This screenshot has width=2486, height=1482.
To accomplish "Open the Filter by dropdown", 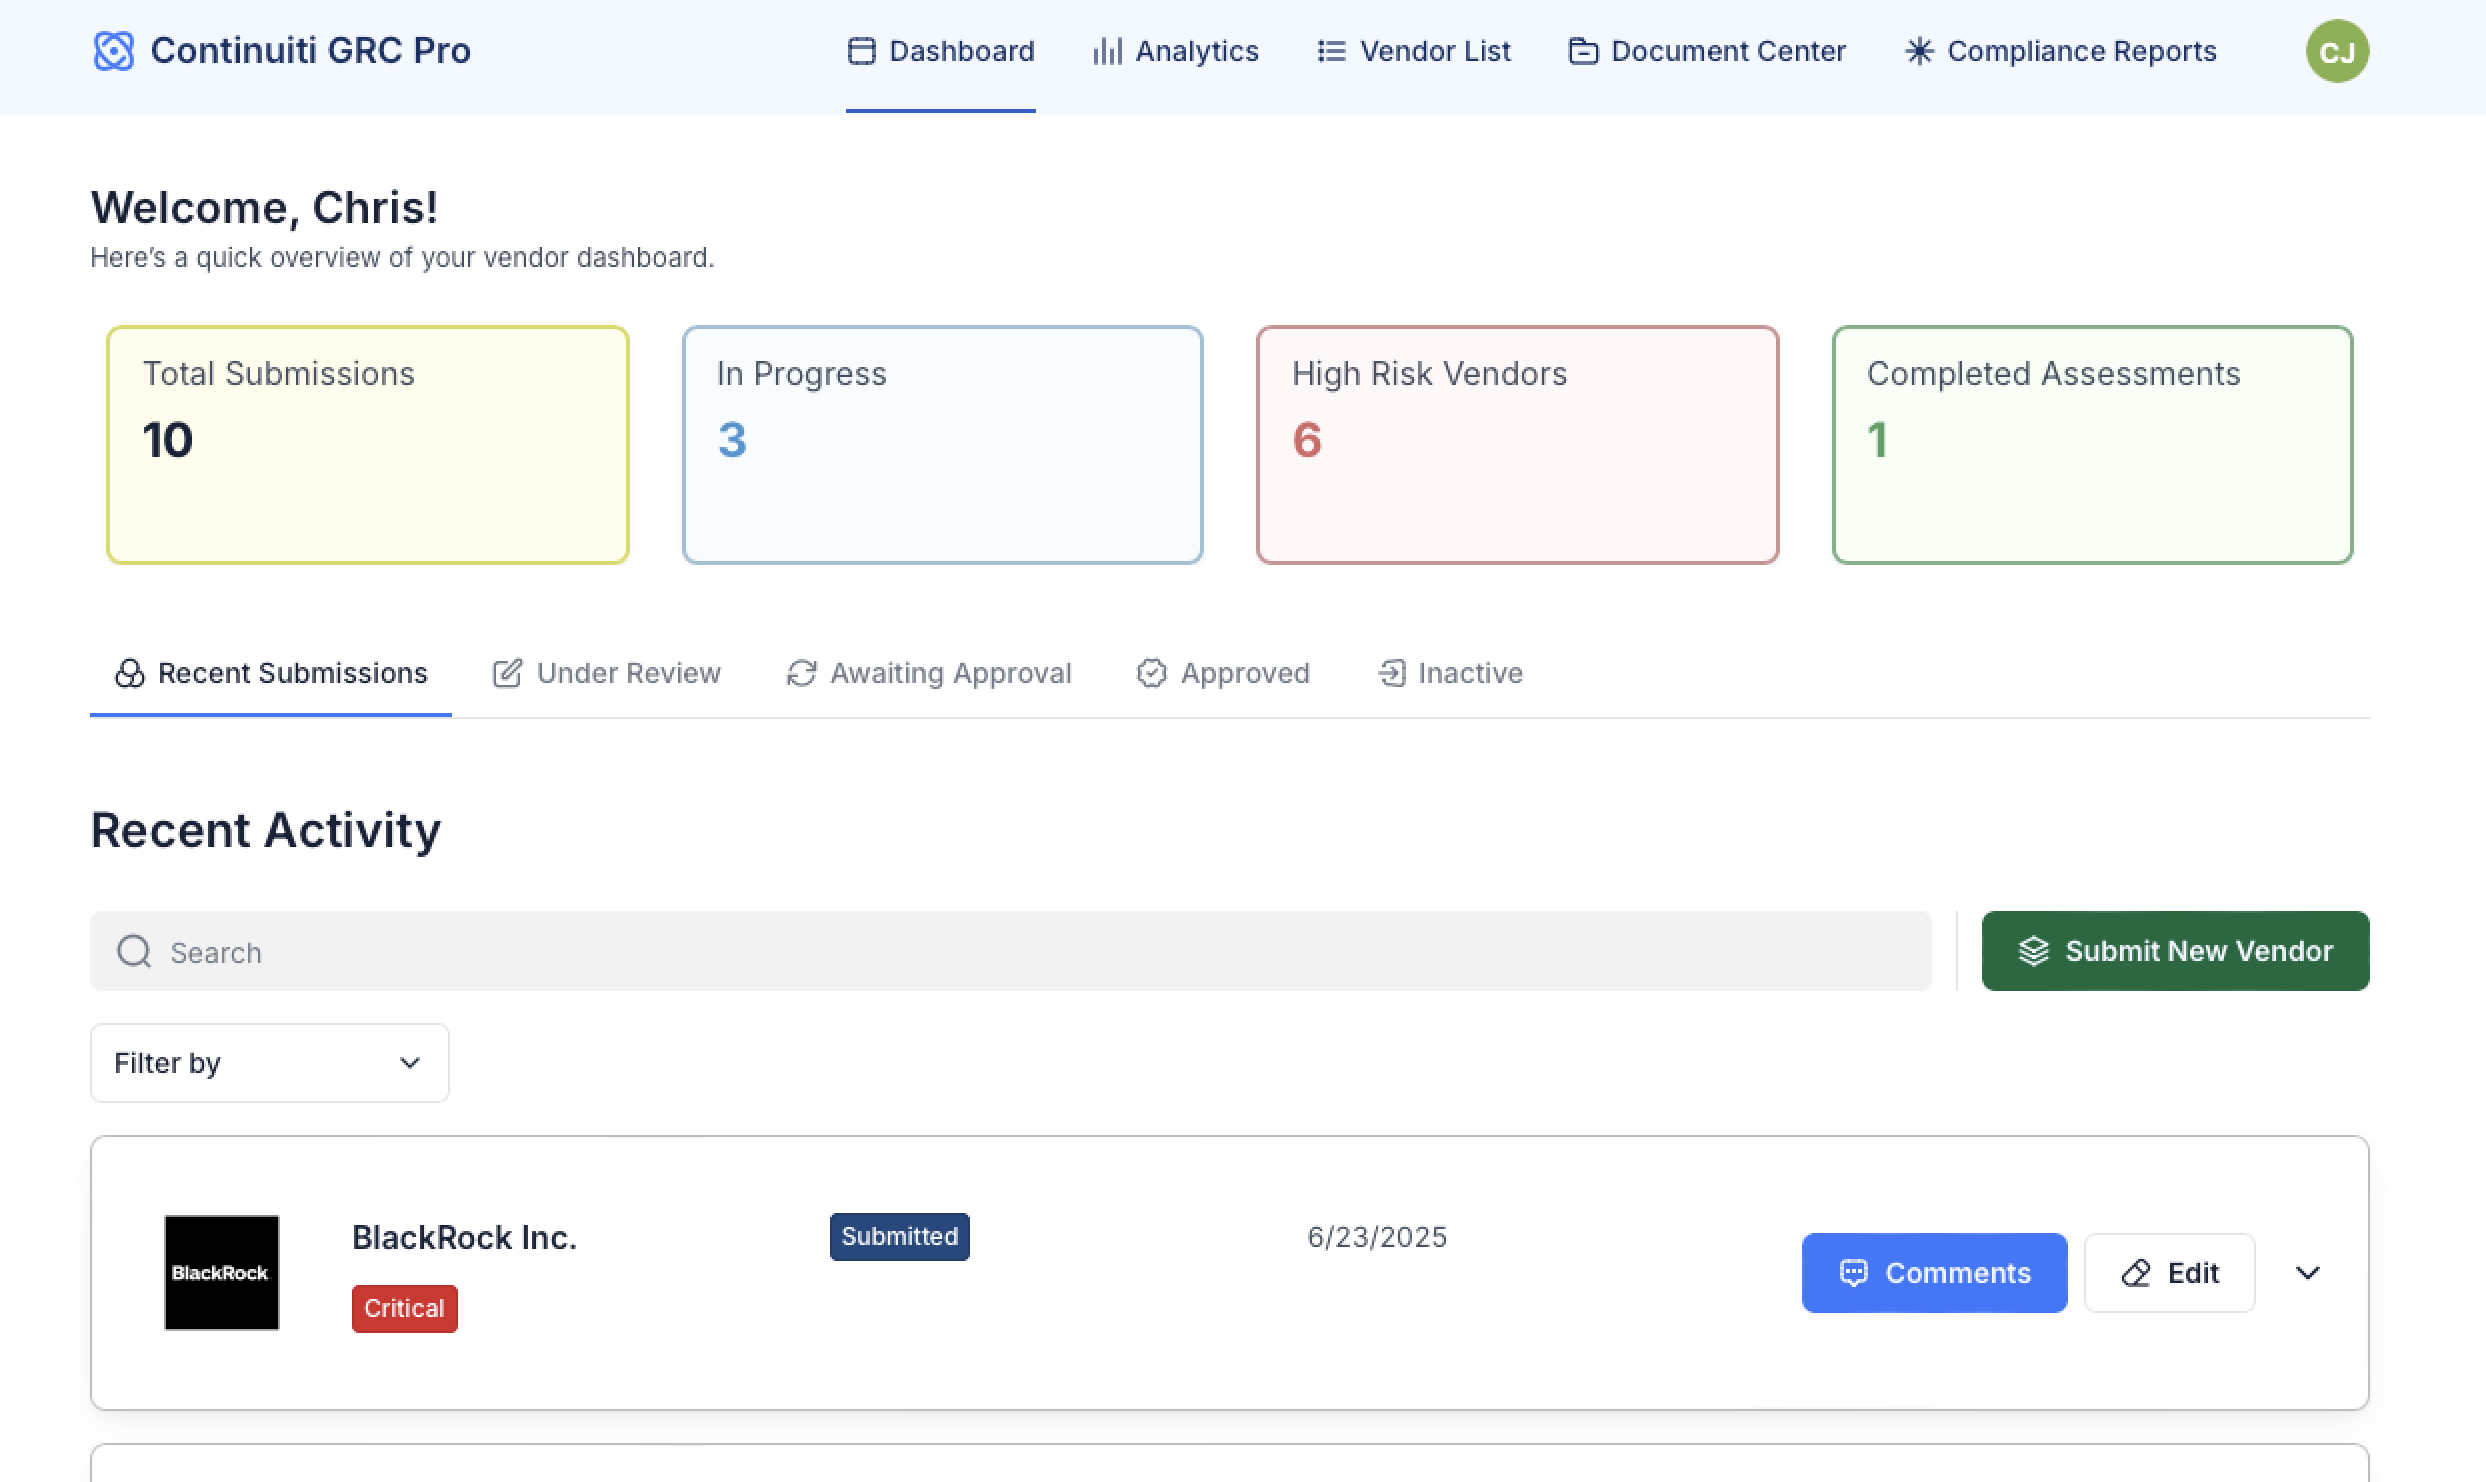I will pyautogui.click(x=269, y=1063).
